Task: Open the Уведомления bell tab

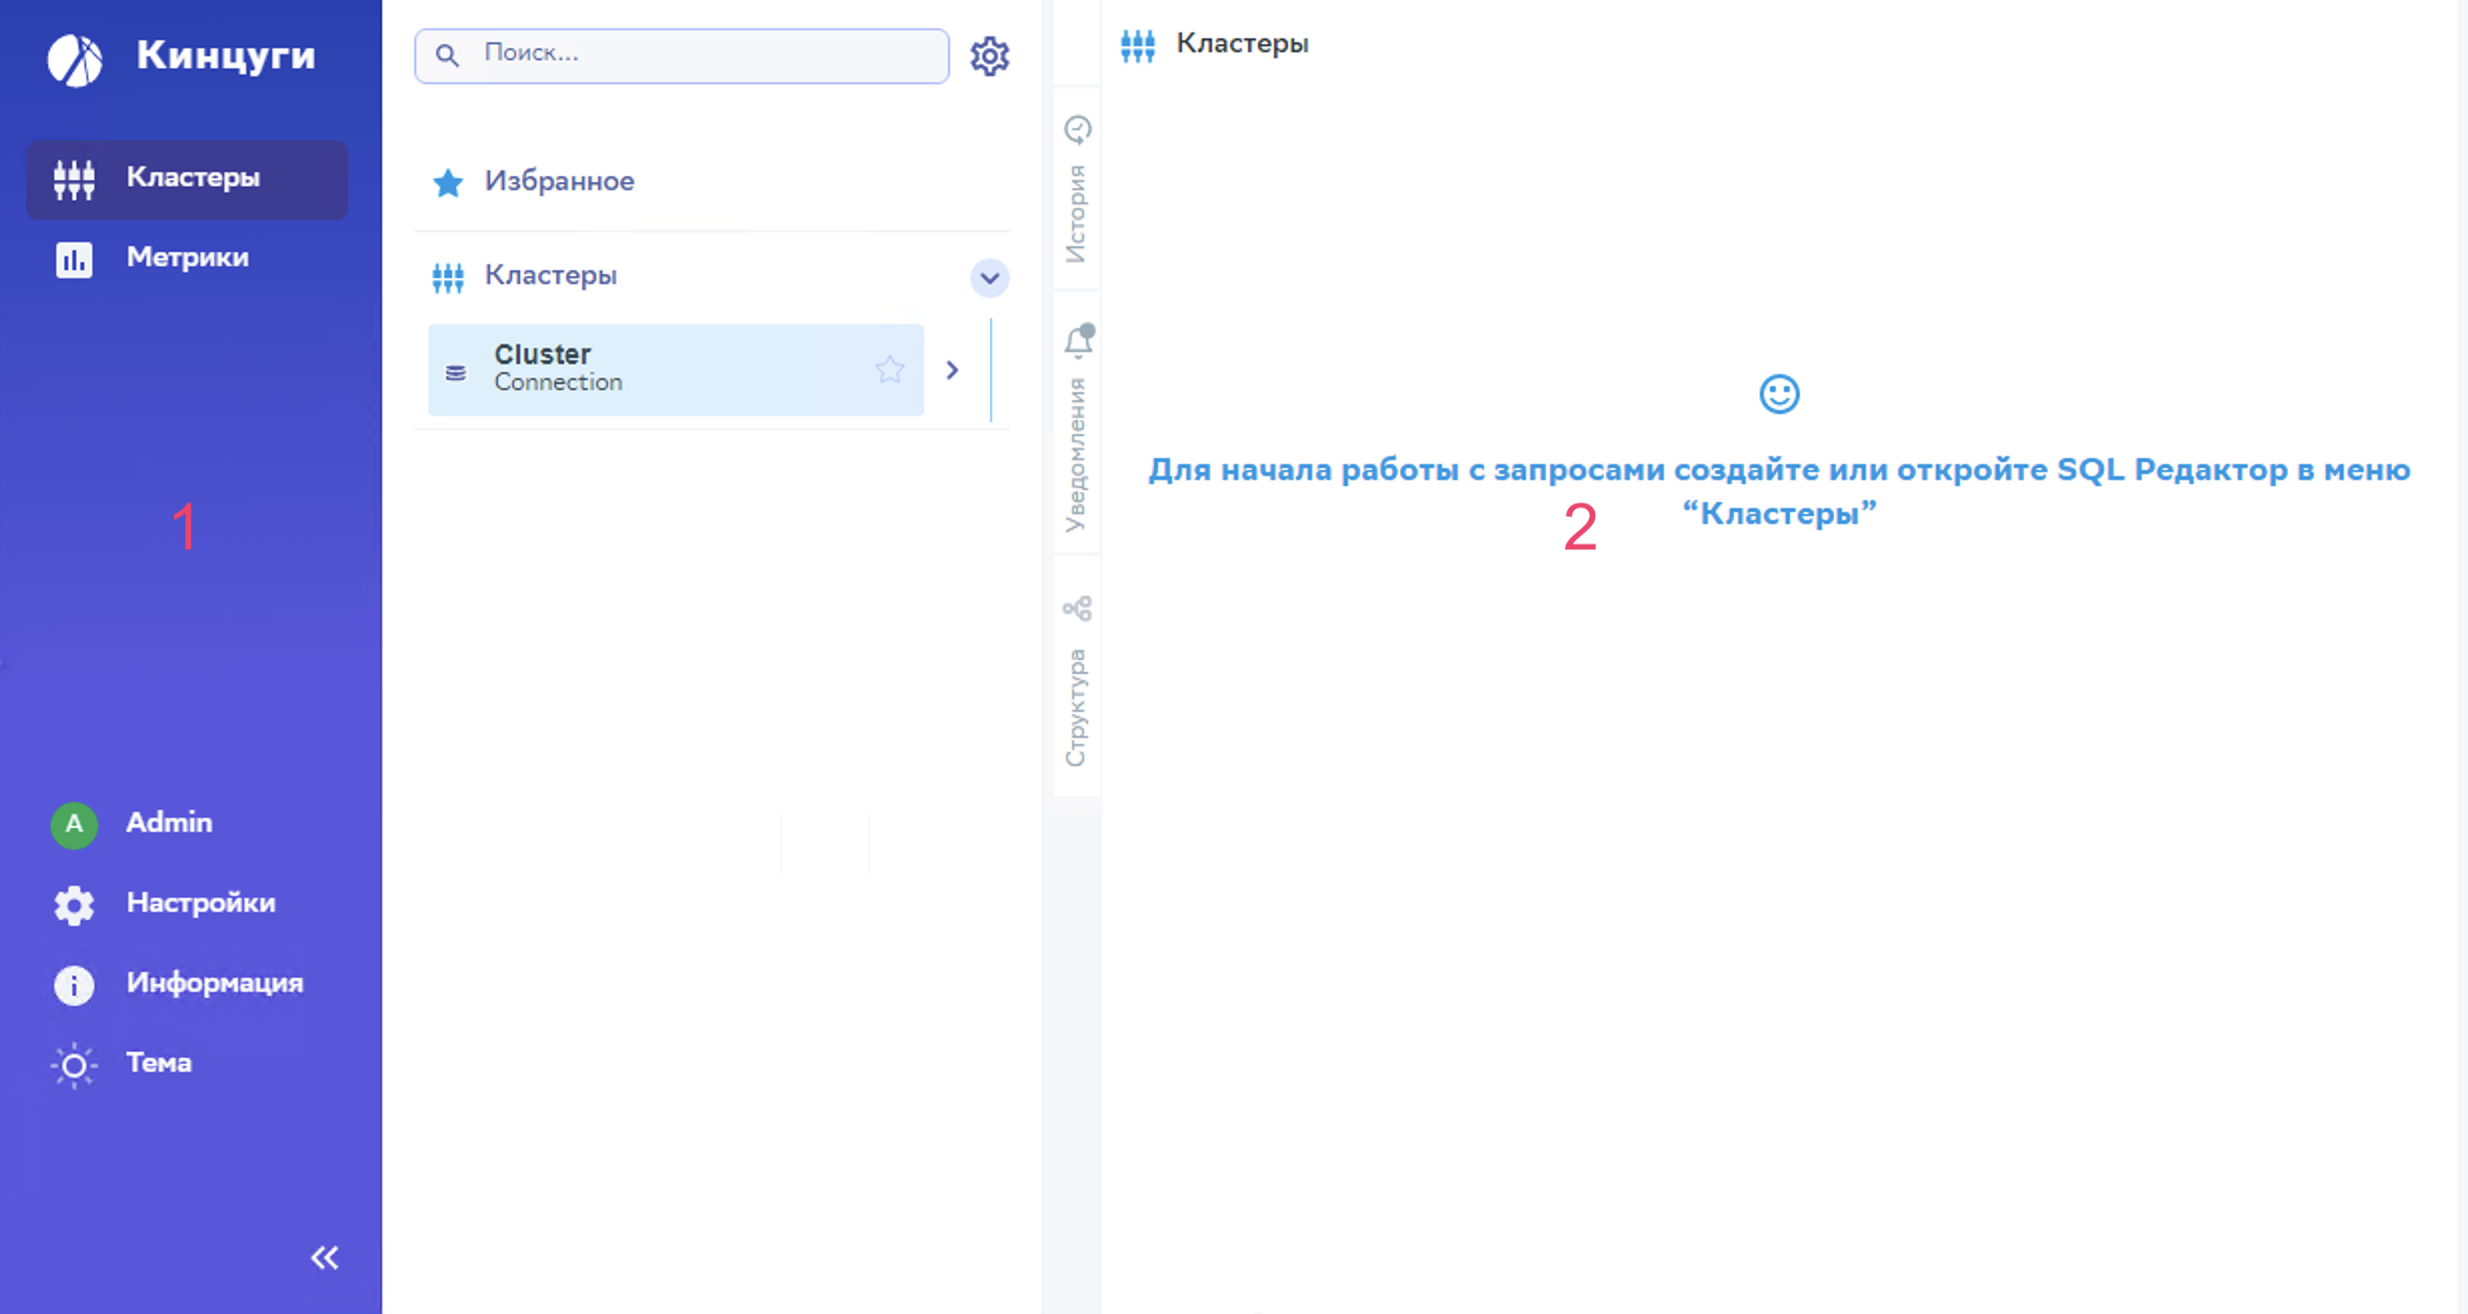Action: click(1077, 425)
